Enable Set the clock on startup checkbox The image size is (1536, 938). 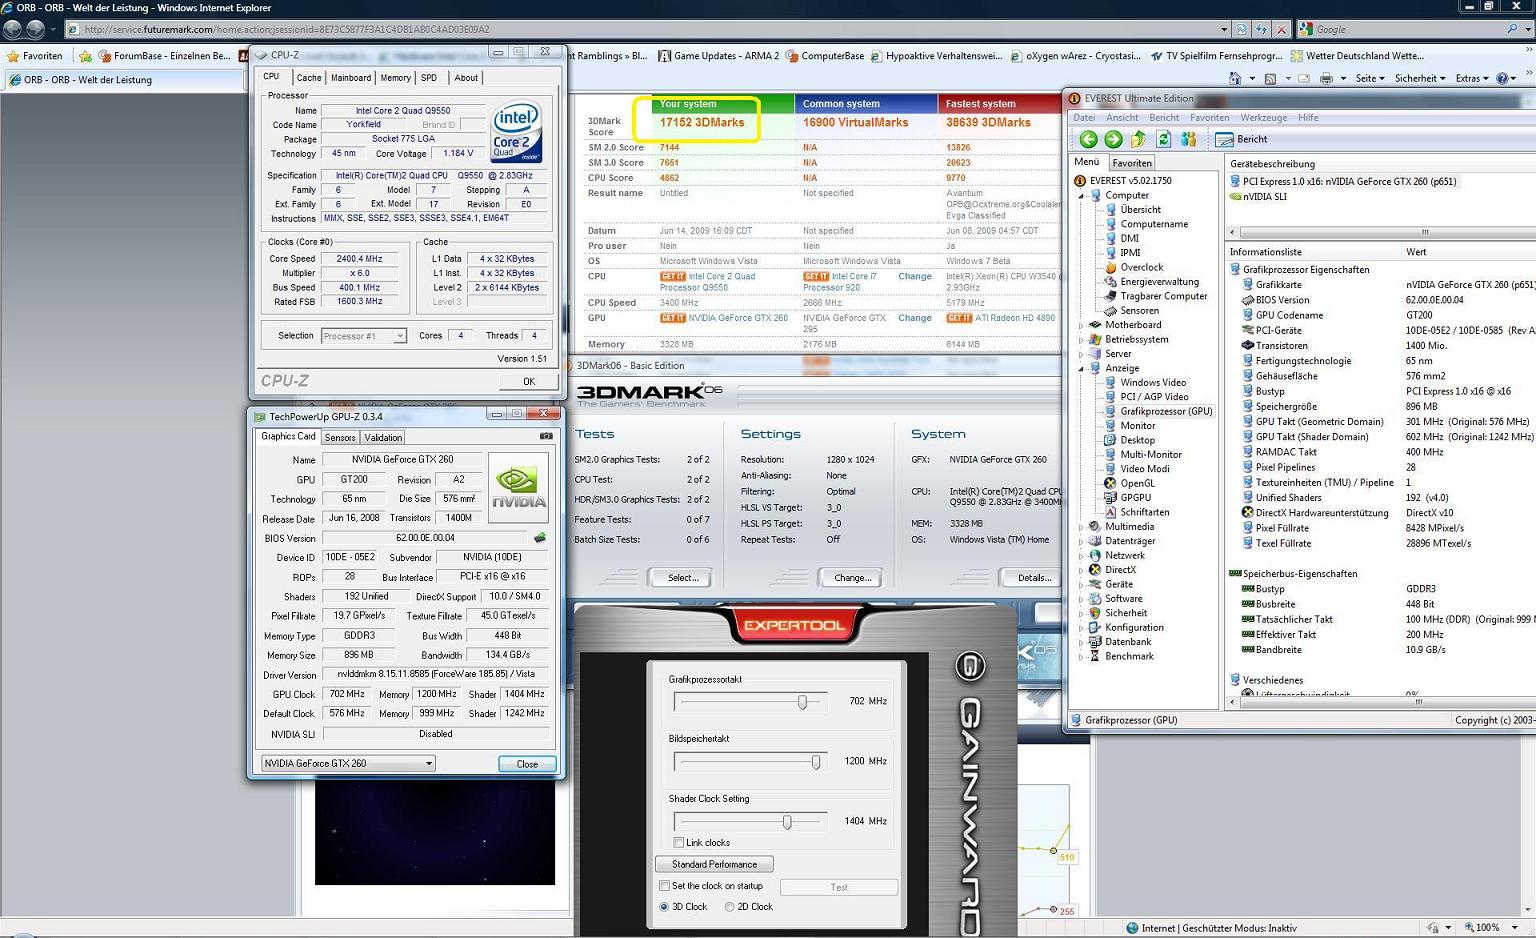coord(664,885)
